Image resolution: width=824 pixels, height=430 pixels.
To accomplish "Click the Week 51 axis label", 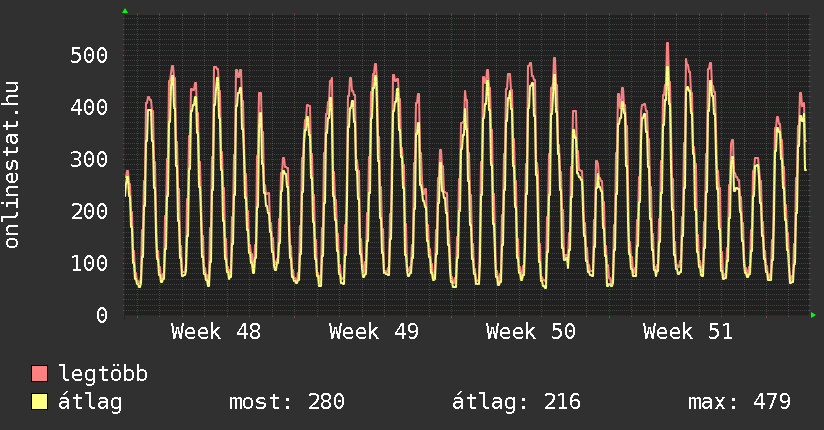I will click(x=687, y=332).
